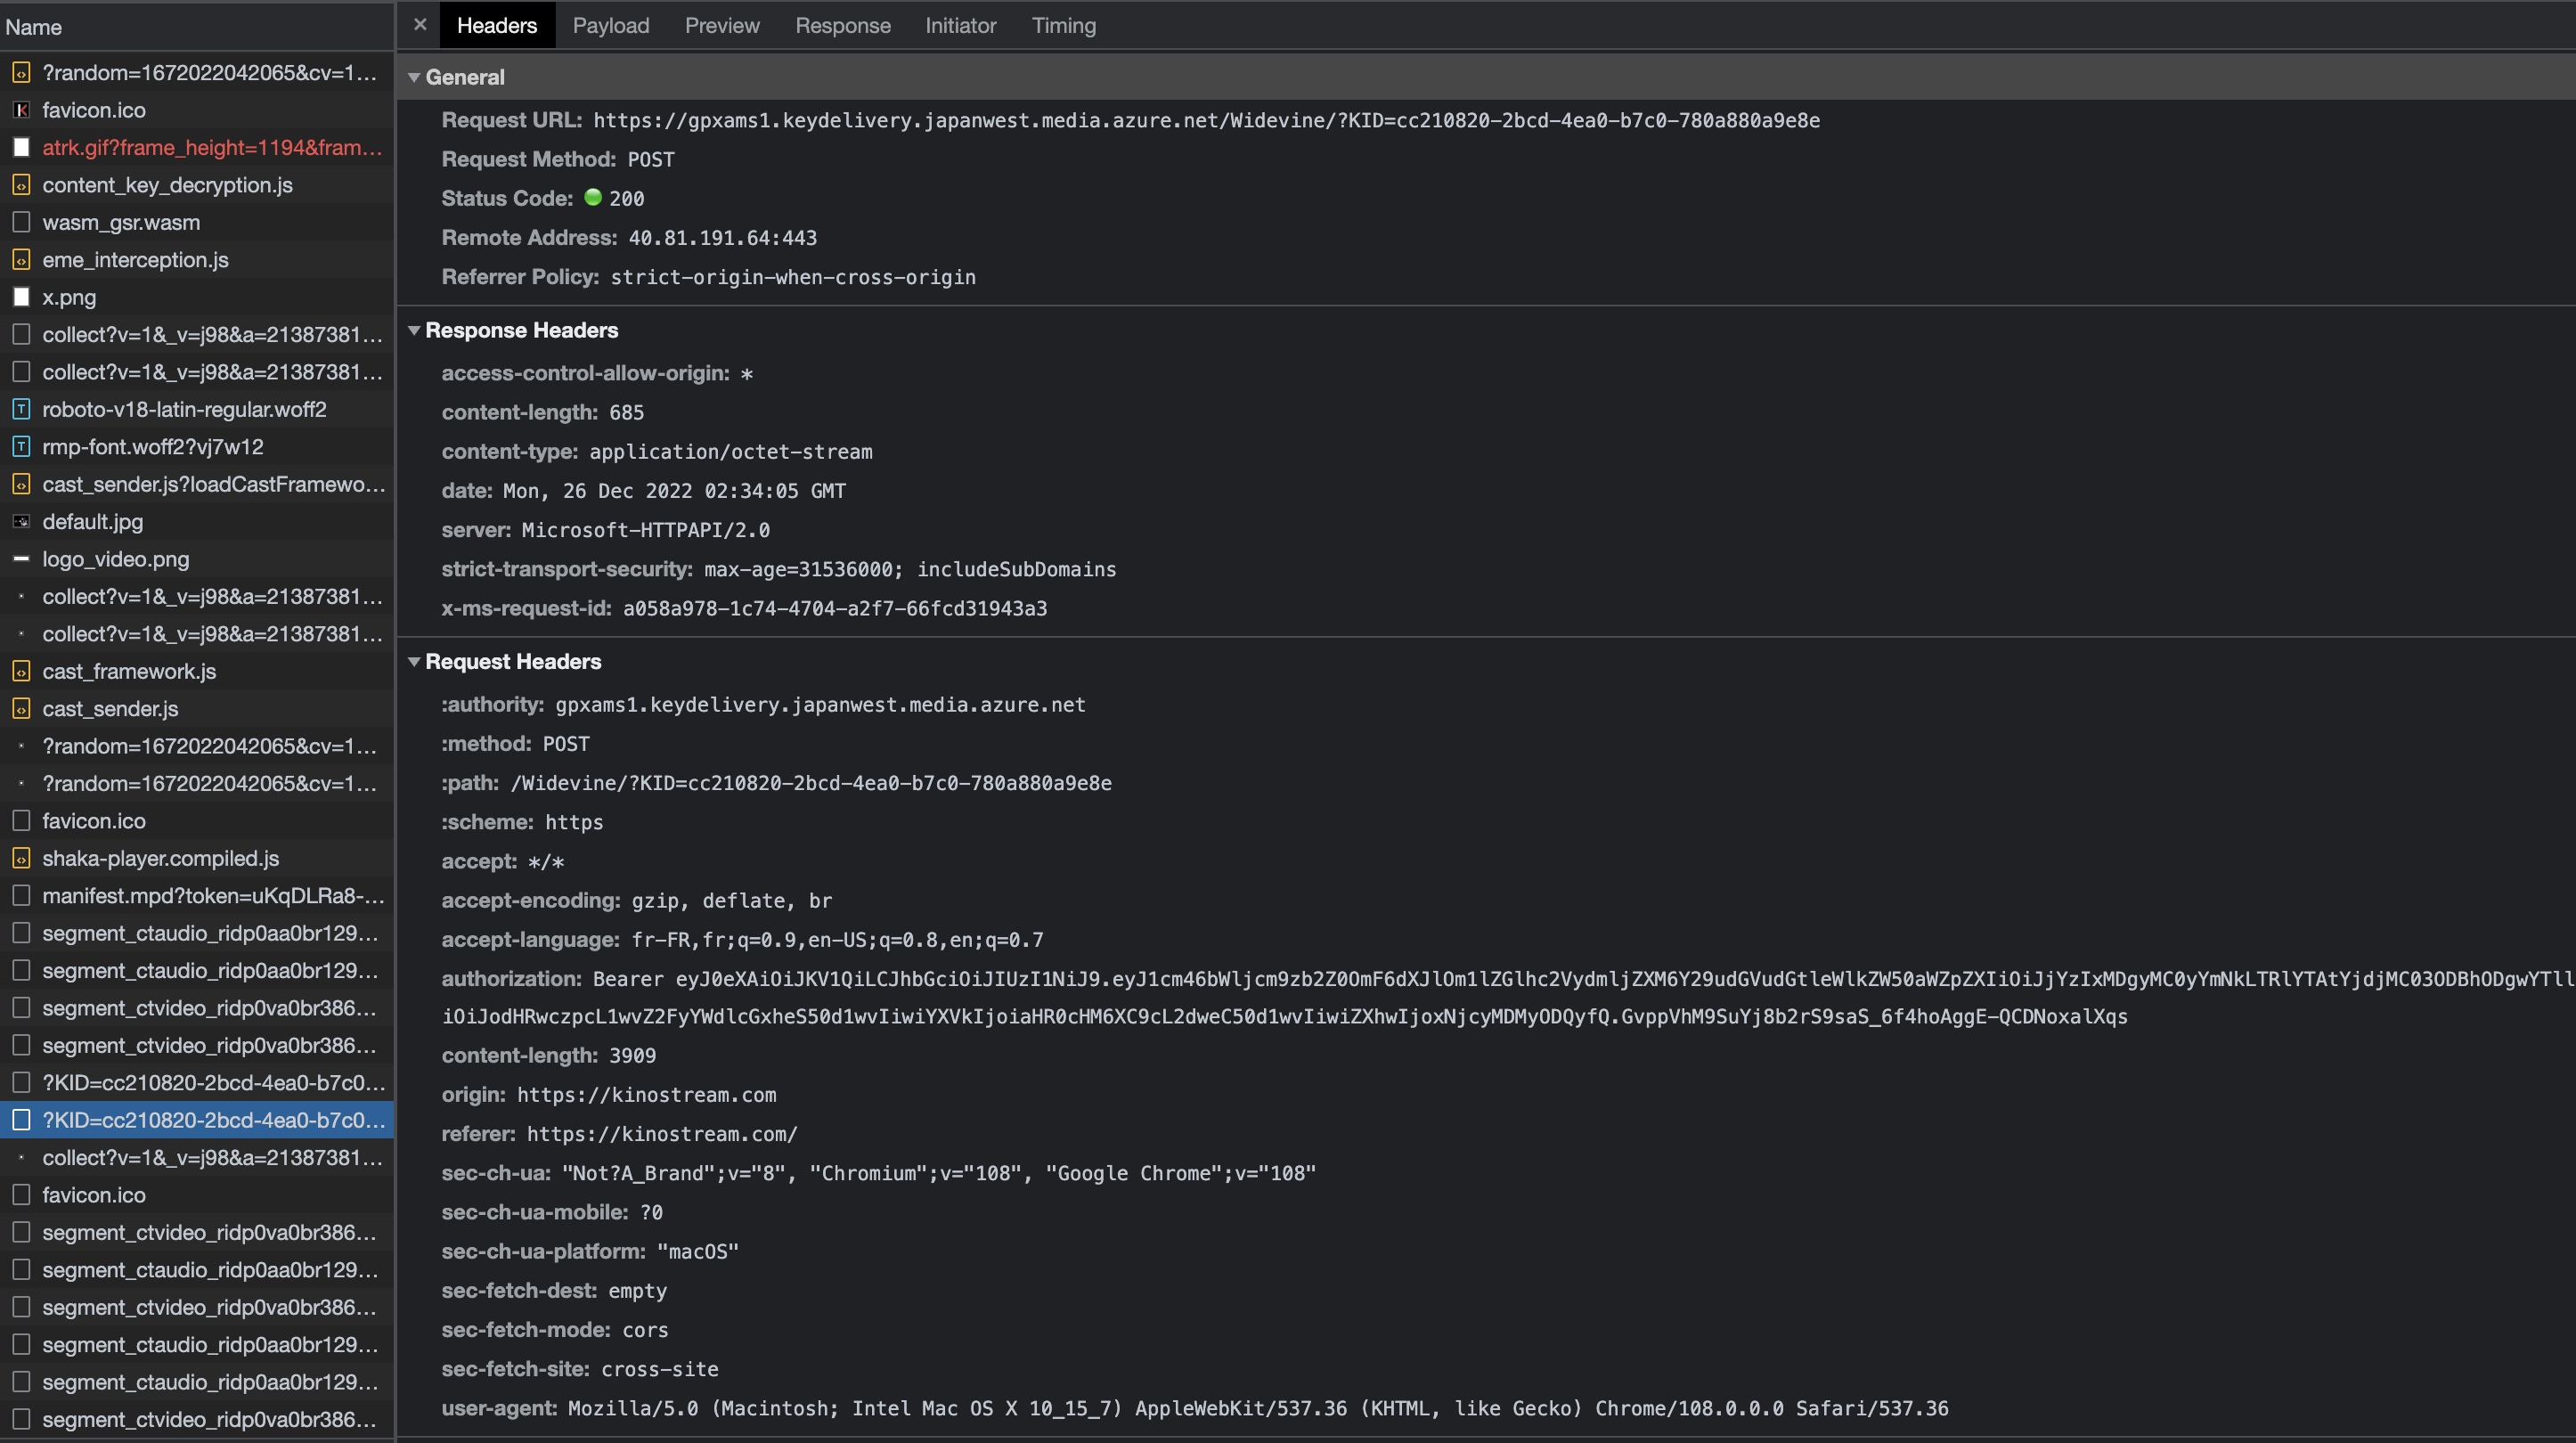This screenshot has height=1443, width=2576.
Task: Click the shaka-player.compiled.js script icon
Action: coord(21,859)
